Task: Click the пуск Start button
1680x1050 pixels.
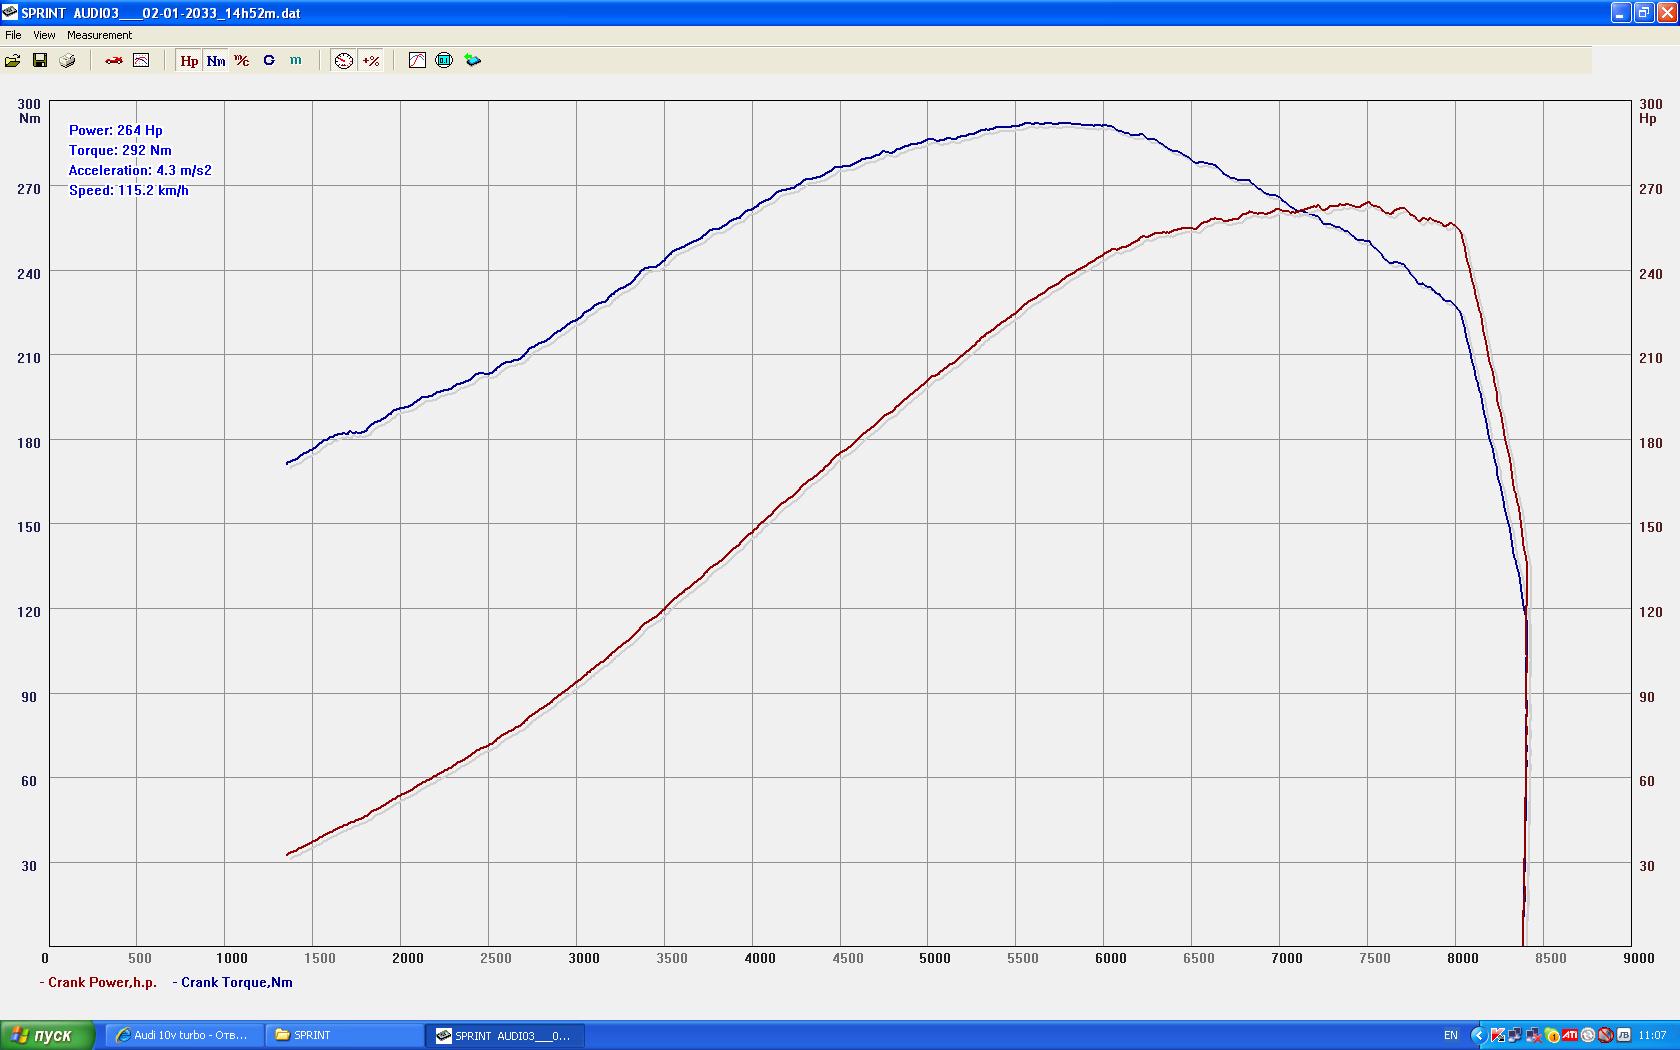Action: pos(47,1035)
